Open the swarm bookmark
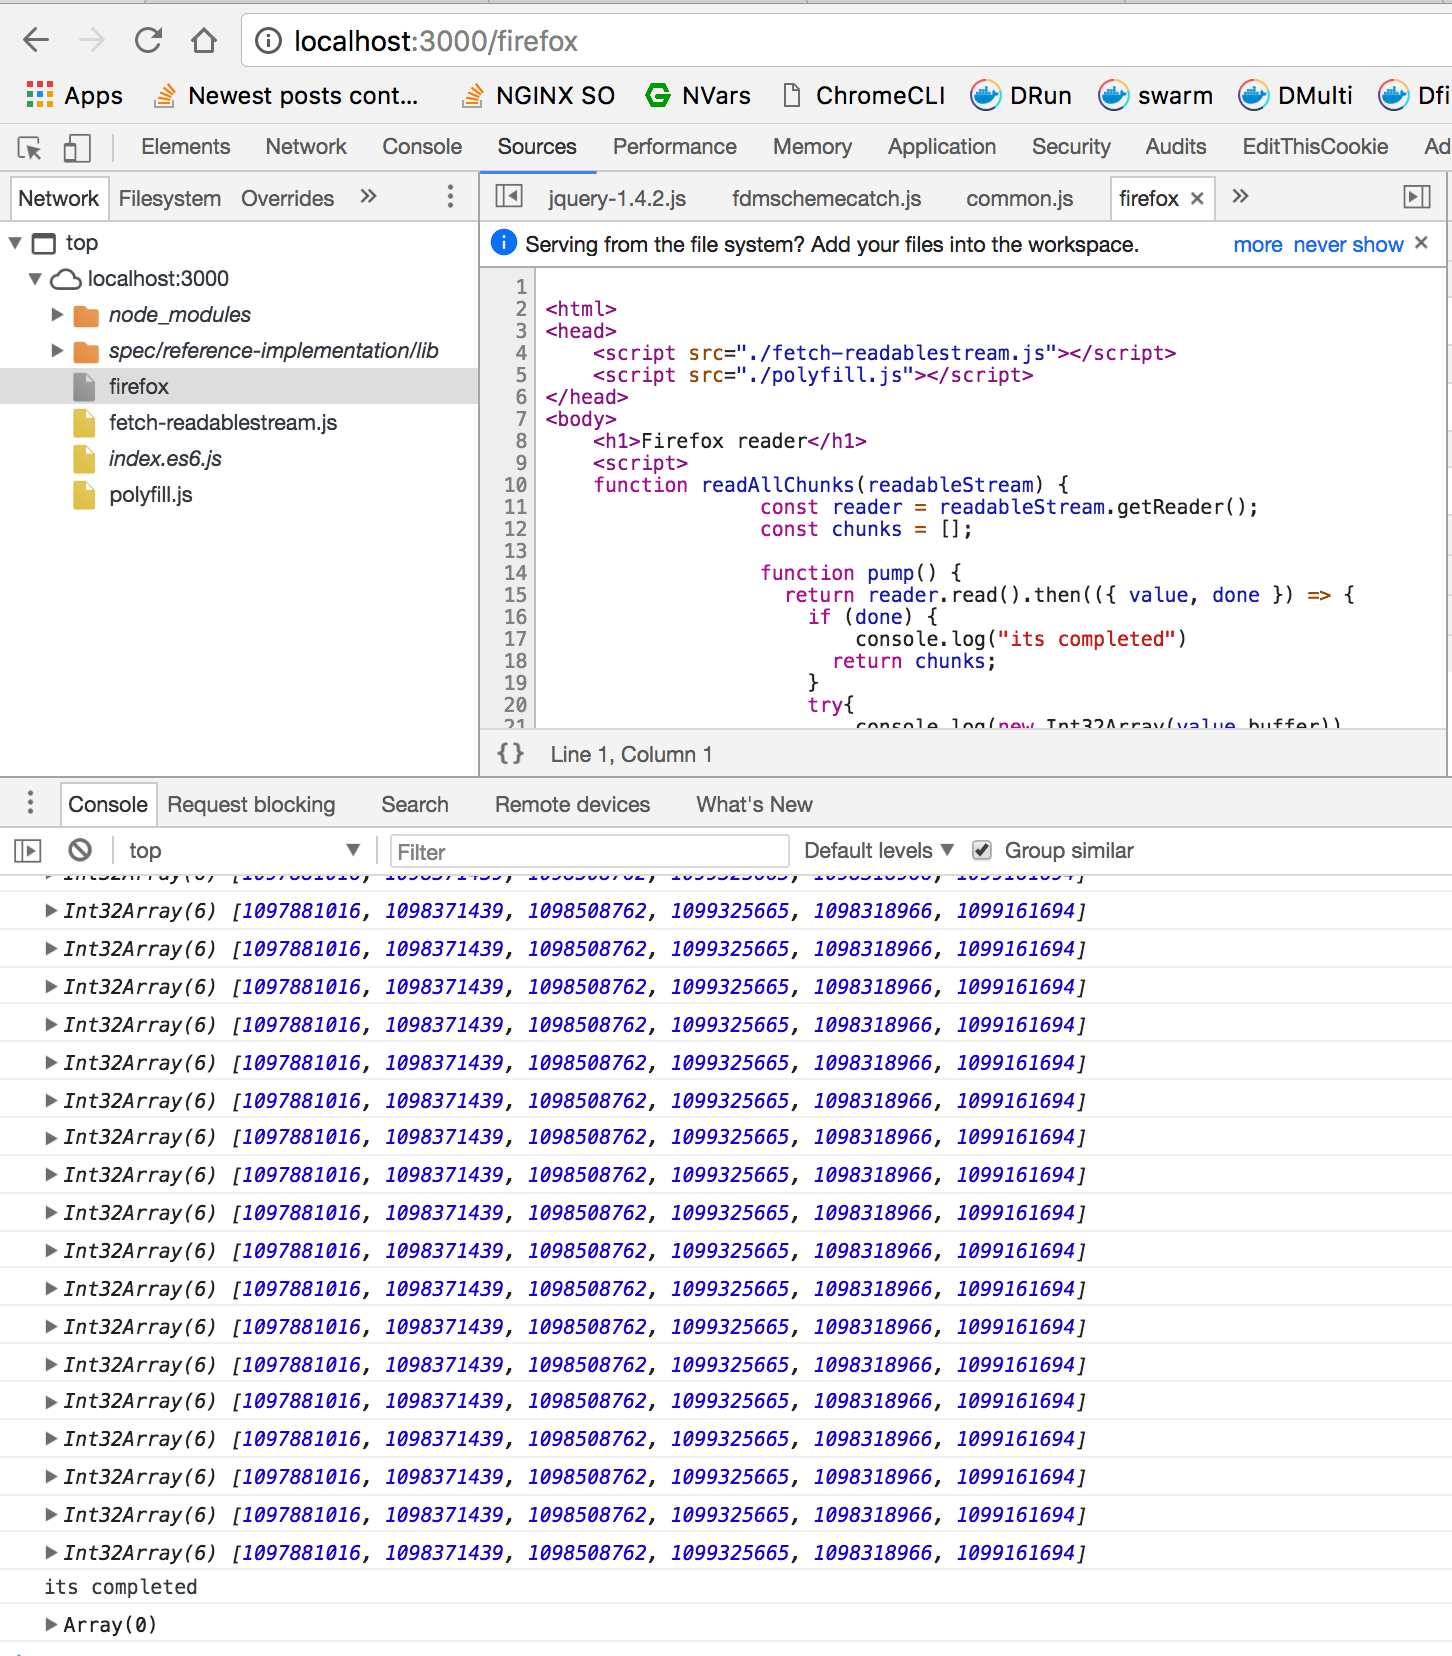This screenshot has height=1656, width=1452. pos(1155,96)
